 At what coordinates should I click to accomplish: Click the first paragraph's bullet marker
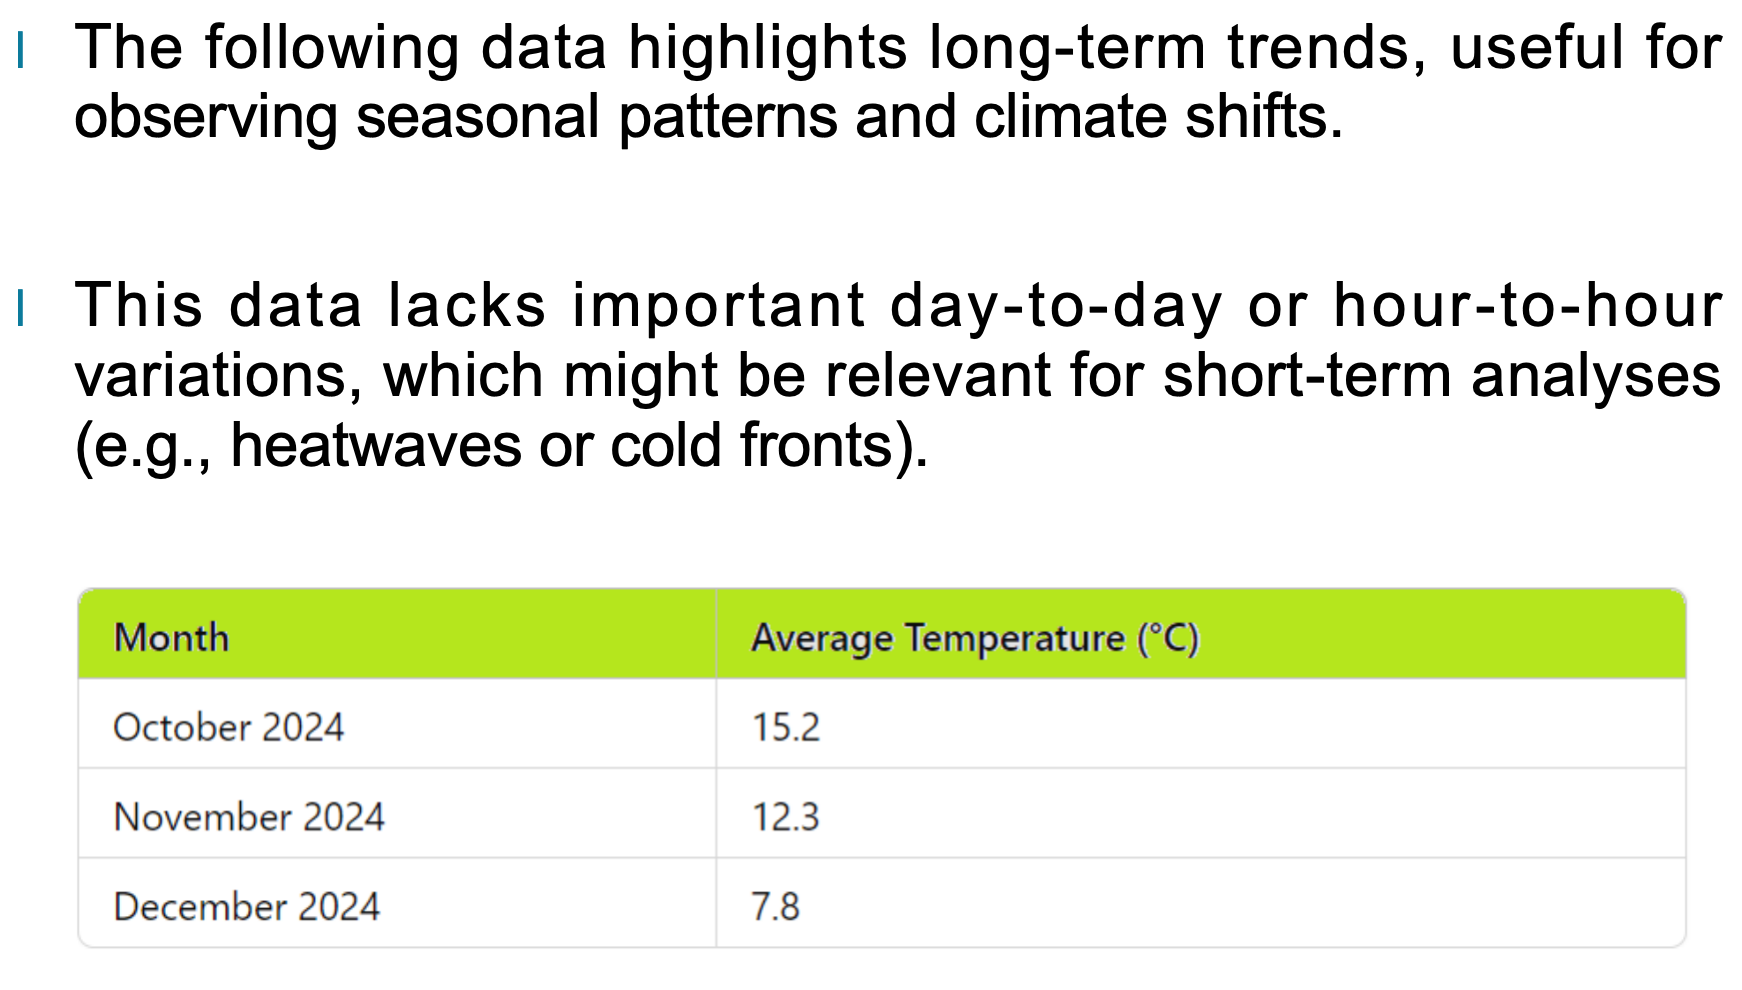(x=20, y=50)
